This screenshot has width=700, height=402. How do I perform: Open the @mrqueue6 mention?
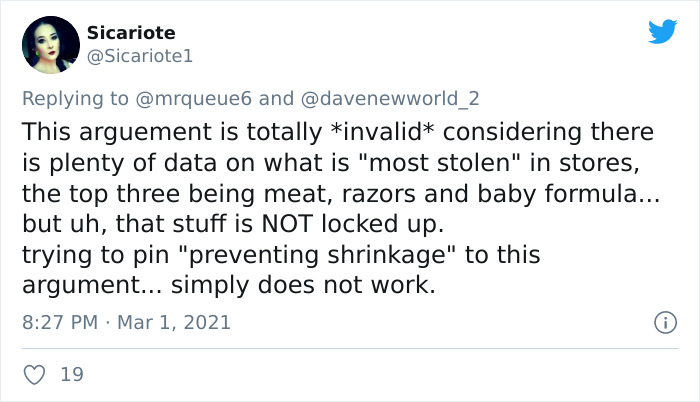[195, 98]
